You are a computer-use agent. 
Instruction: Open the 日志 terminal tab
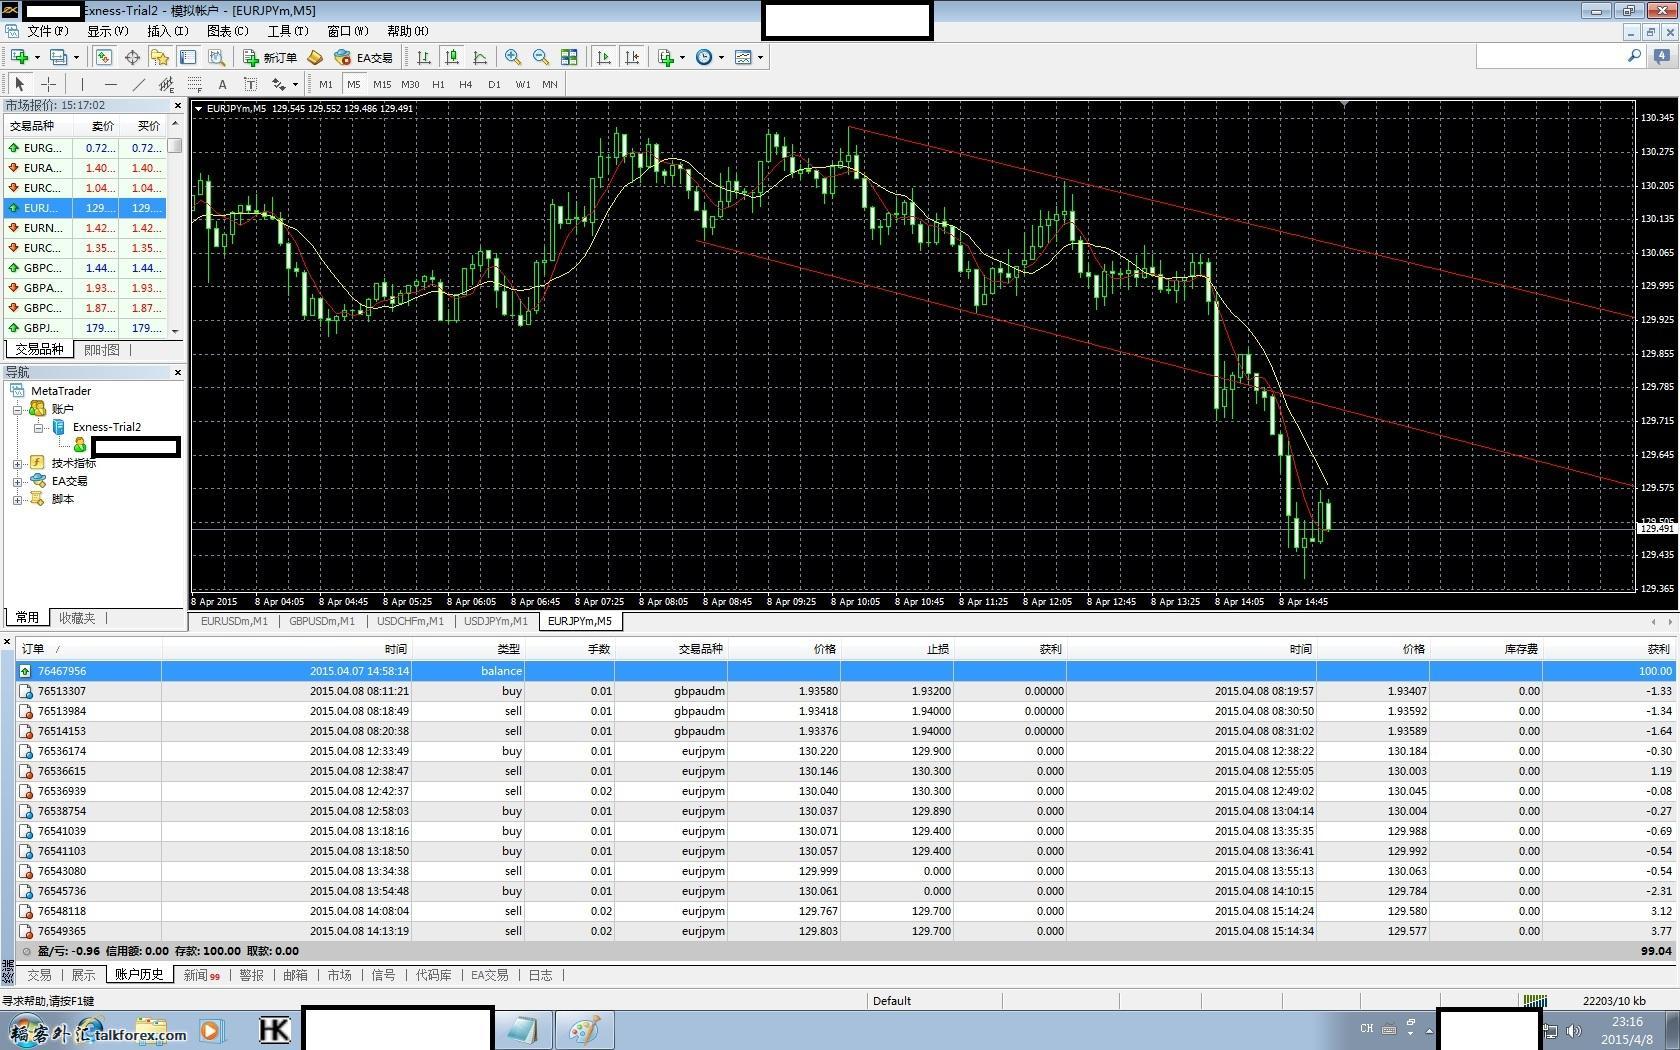[540, 975]
